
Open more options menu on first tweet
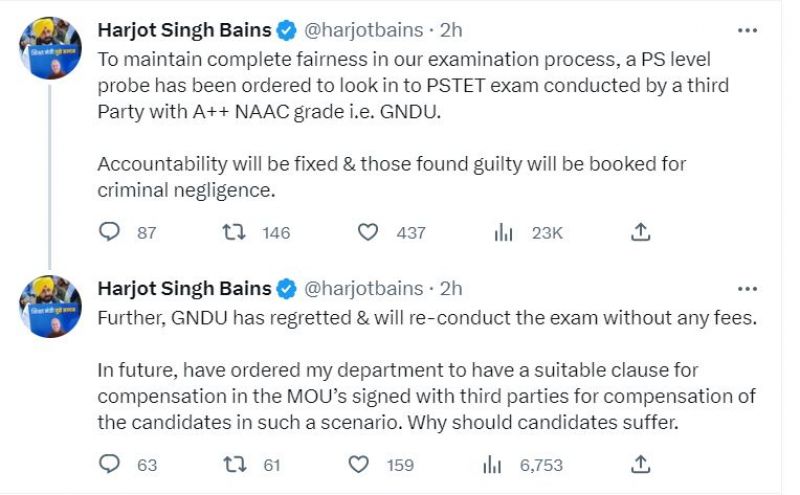pyautogui.click(x=747, y=31)
